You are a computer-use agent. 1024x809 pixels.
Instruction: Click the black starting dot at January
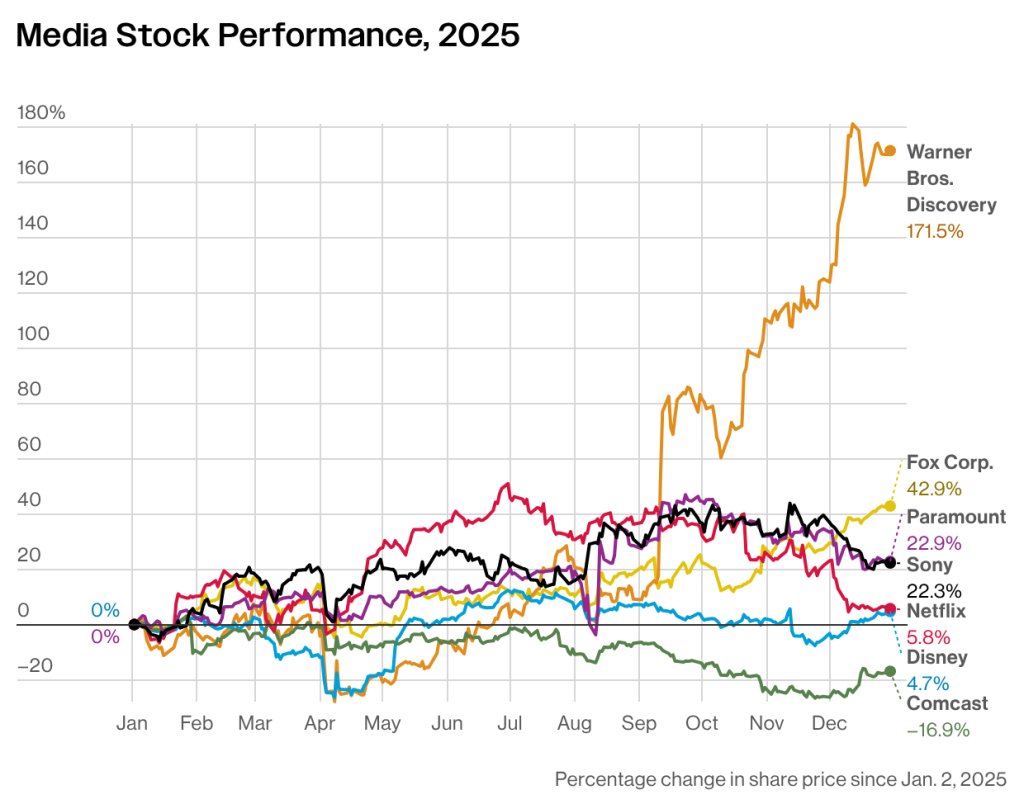pyautogui.click(x=134, y=624)
